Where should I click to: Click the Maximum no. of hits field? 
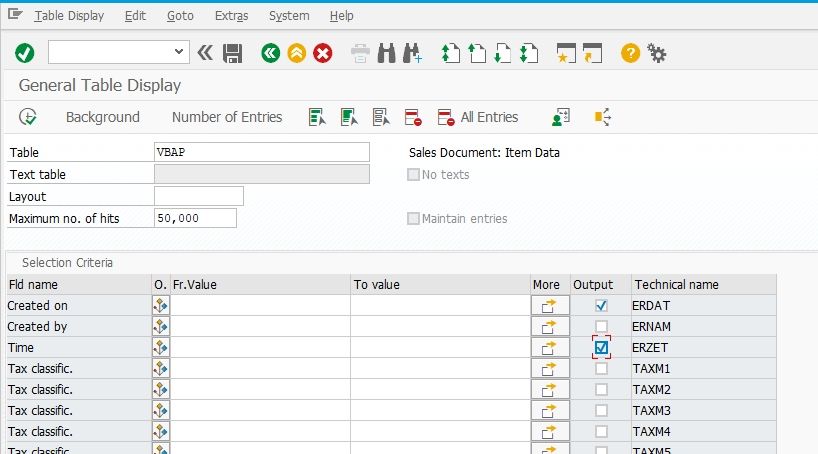click(195, 218)
